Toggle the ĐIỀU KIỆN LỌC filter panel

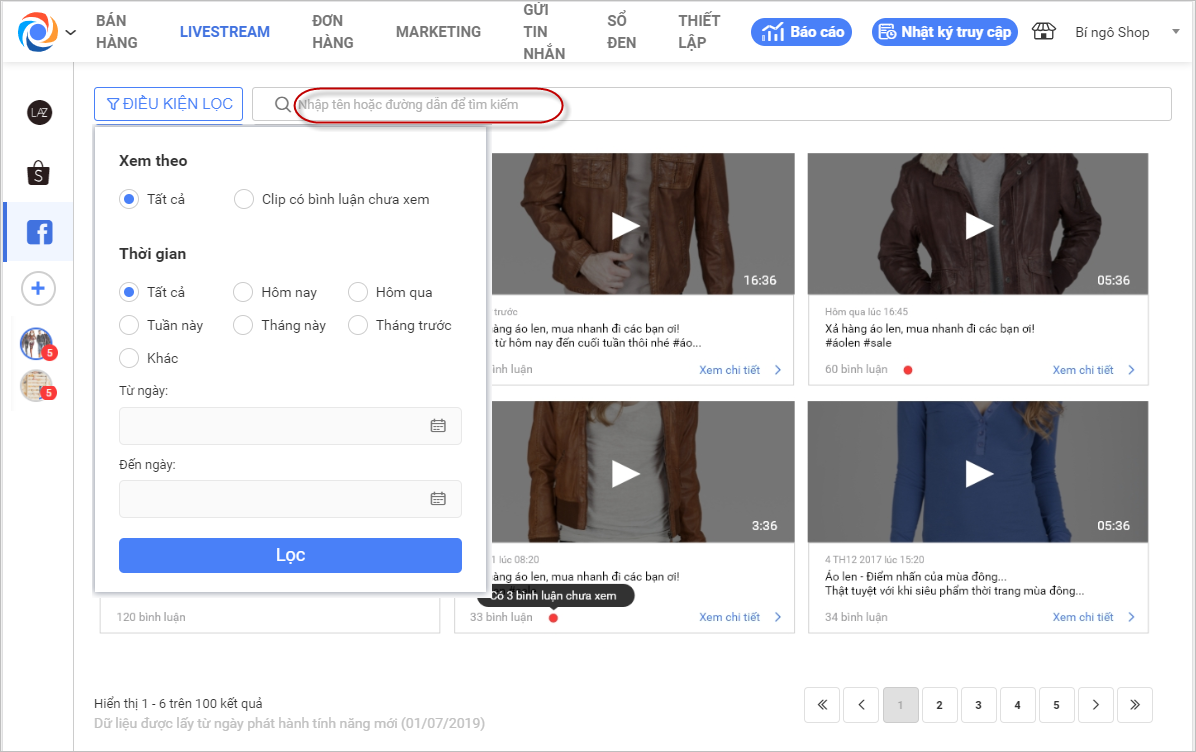pos(169,104)
